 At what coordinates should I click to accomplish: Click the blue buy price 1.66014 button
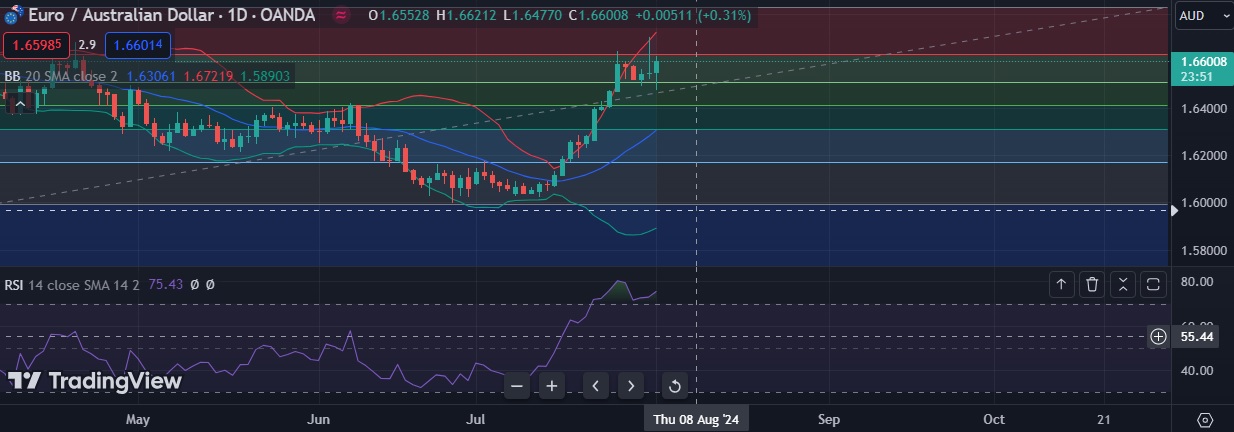139,45
